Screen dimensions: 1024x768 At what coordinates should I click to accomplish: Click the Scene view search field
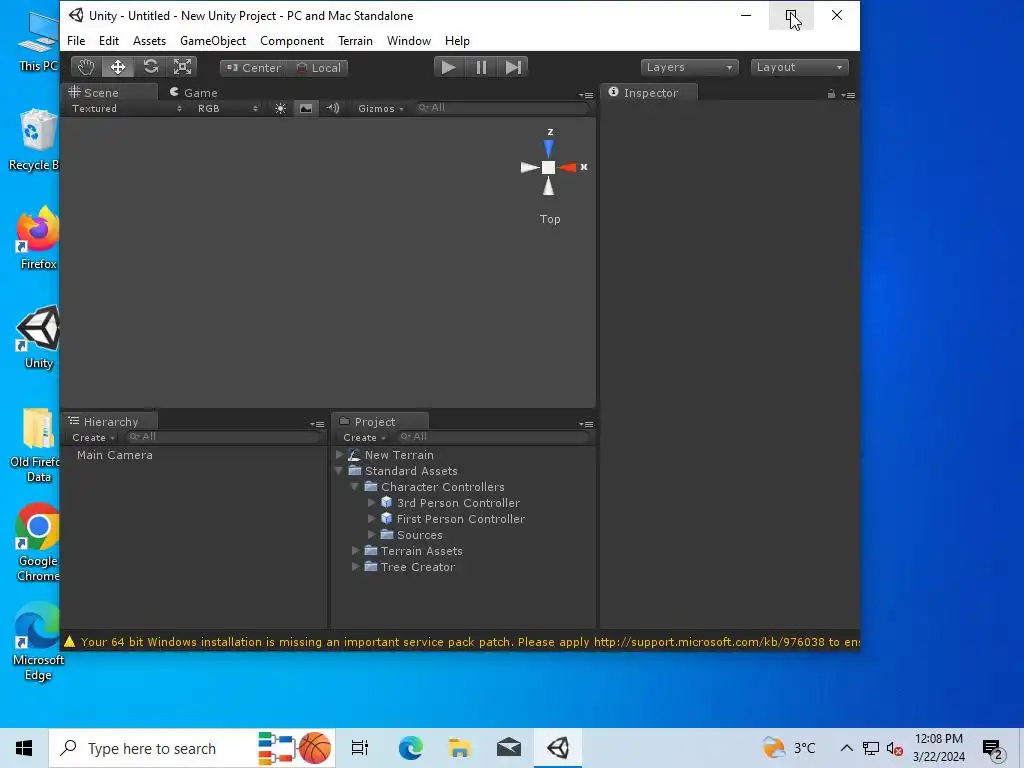point(502,108)
